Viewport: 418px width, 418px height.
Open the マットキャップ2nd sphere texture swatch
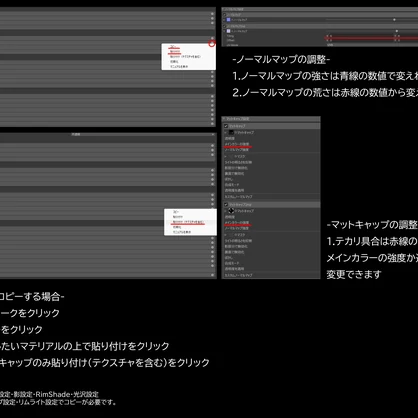click(231, 211)
